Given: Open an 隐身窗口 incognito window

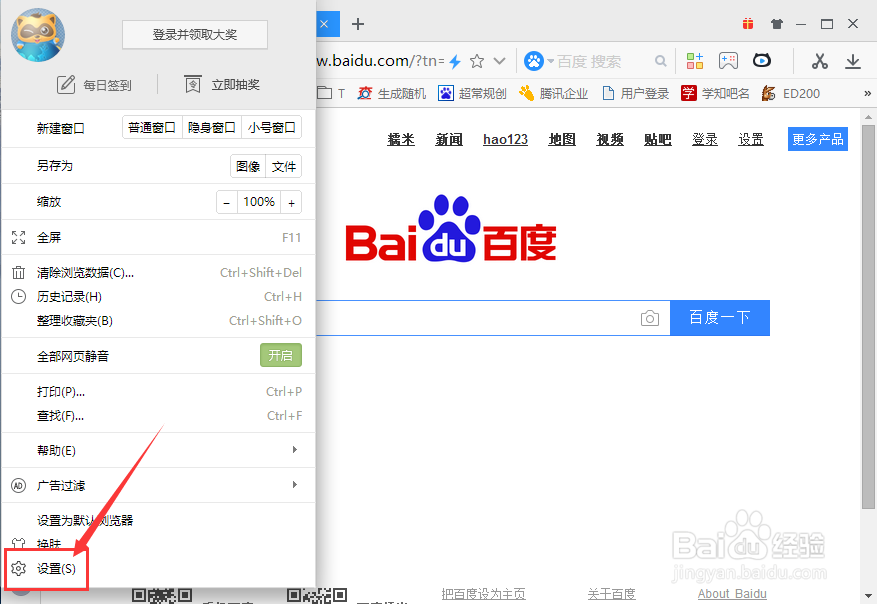Looking at the screenshot, I should click(212, 128).
